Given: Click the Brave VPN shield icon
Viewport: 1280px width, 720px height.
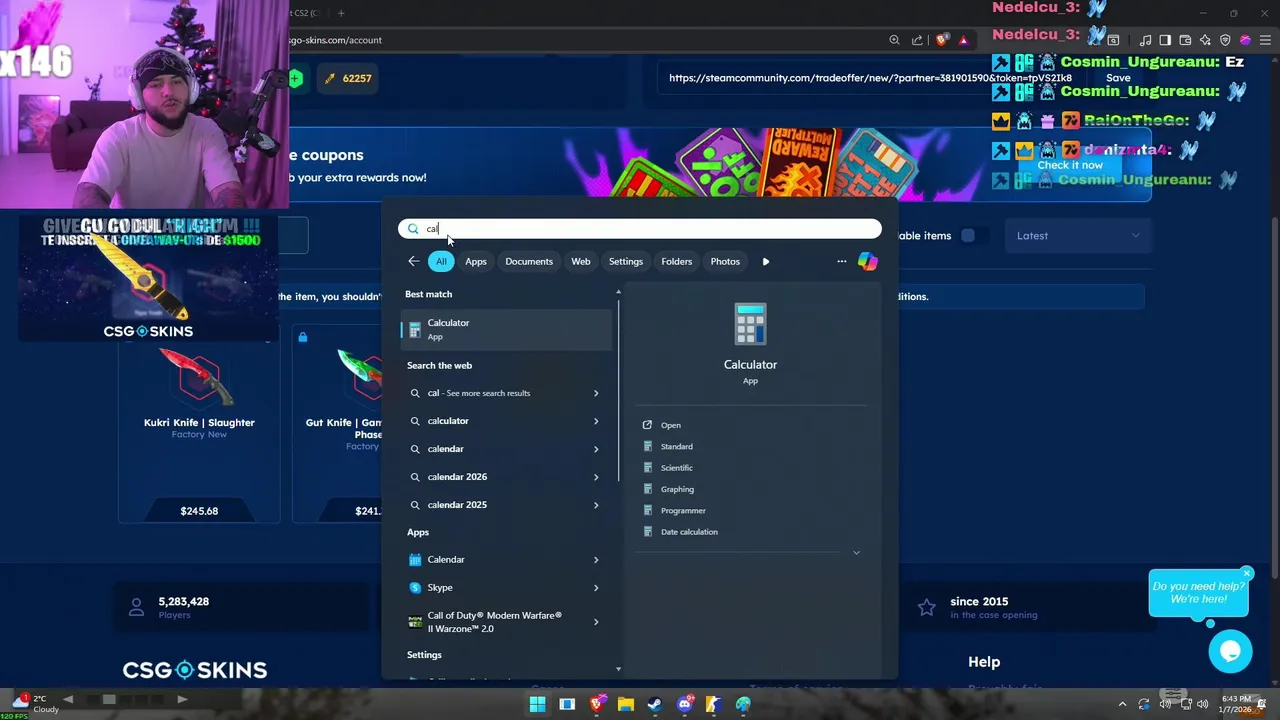Looking at the screenshot, I should tap(1225, 40).
